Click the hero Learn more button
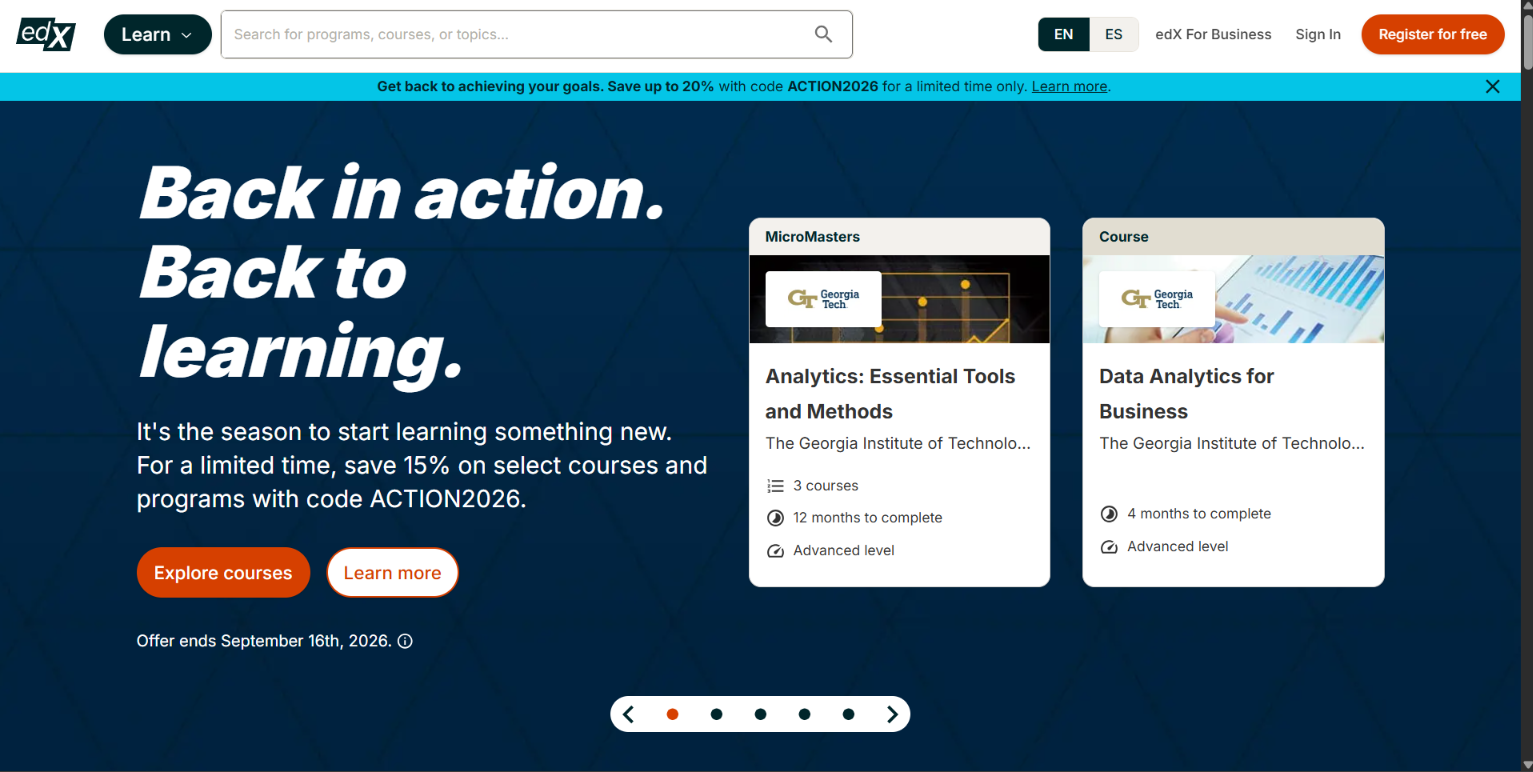Viewport: 1533px width, 772px height. click(392, 573)
